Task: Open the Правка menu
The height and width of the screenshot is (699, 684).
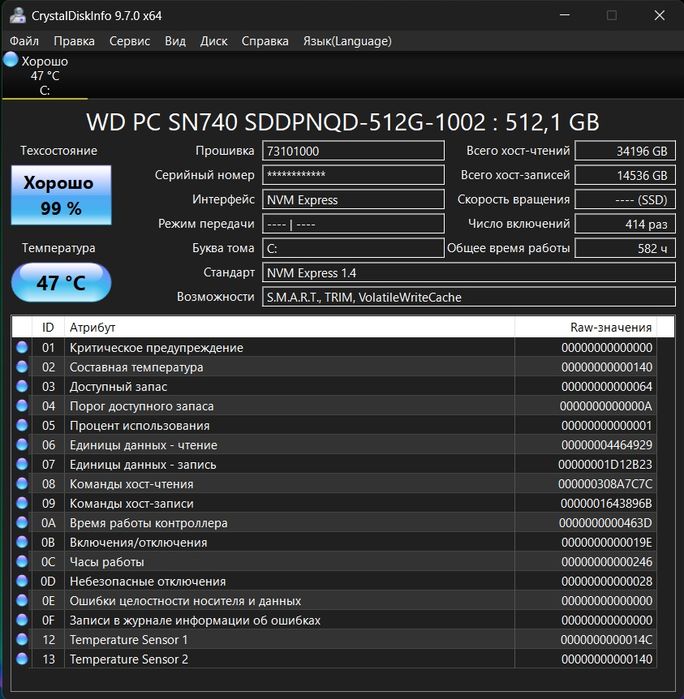Action: pyautogui.click(x=74, y=41)
